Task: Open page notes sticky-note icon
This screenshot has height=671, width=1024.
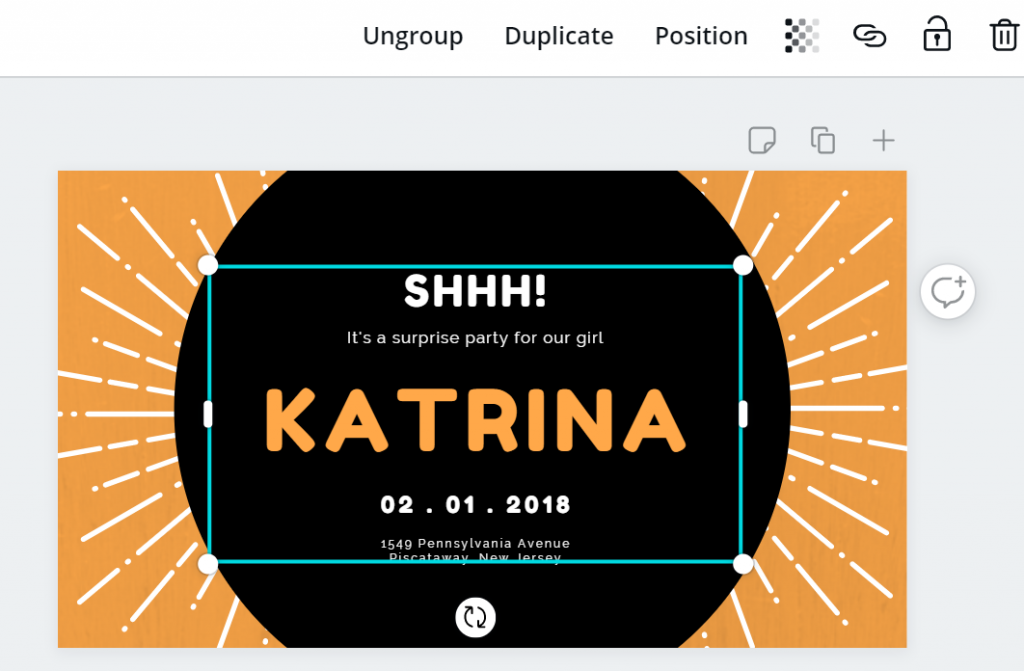Action: 762,140
